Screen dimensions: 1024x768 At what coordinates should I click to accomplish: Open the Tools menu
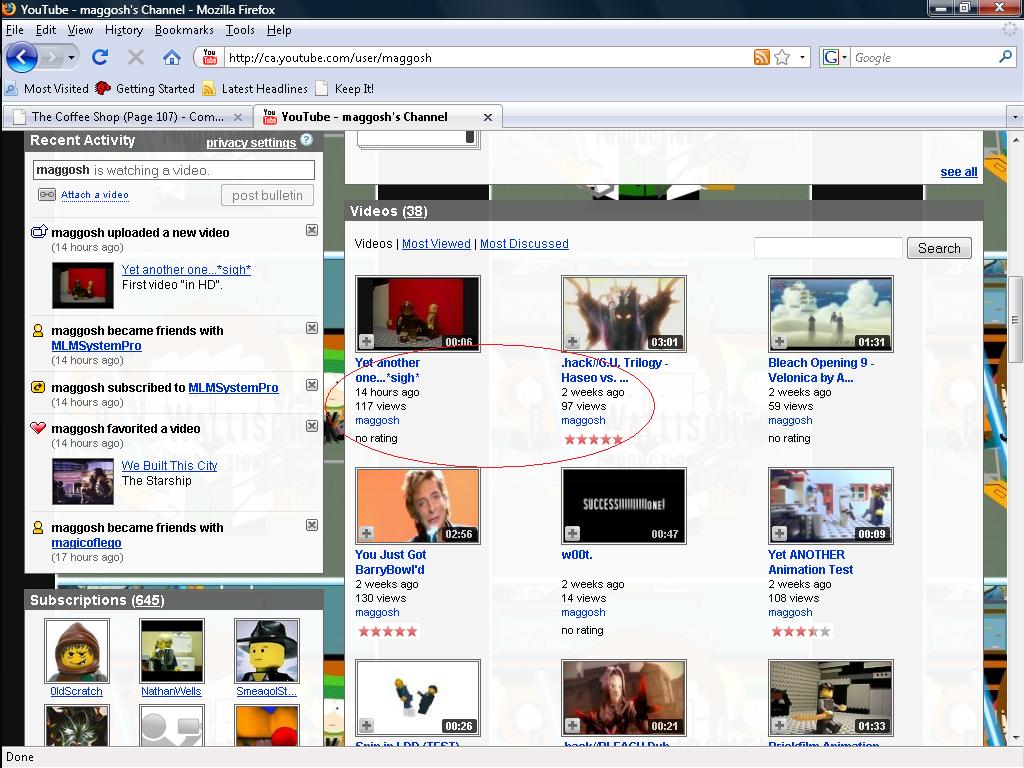240,30
